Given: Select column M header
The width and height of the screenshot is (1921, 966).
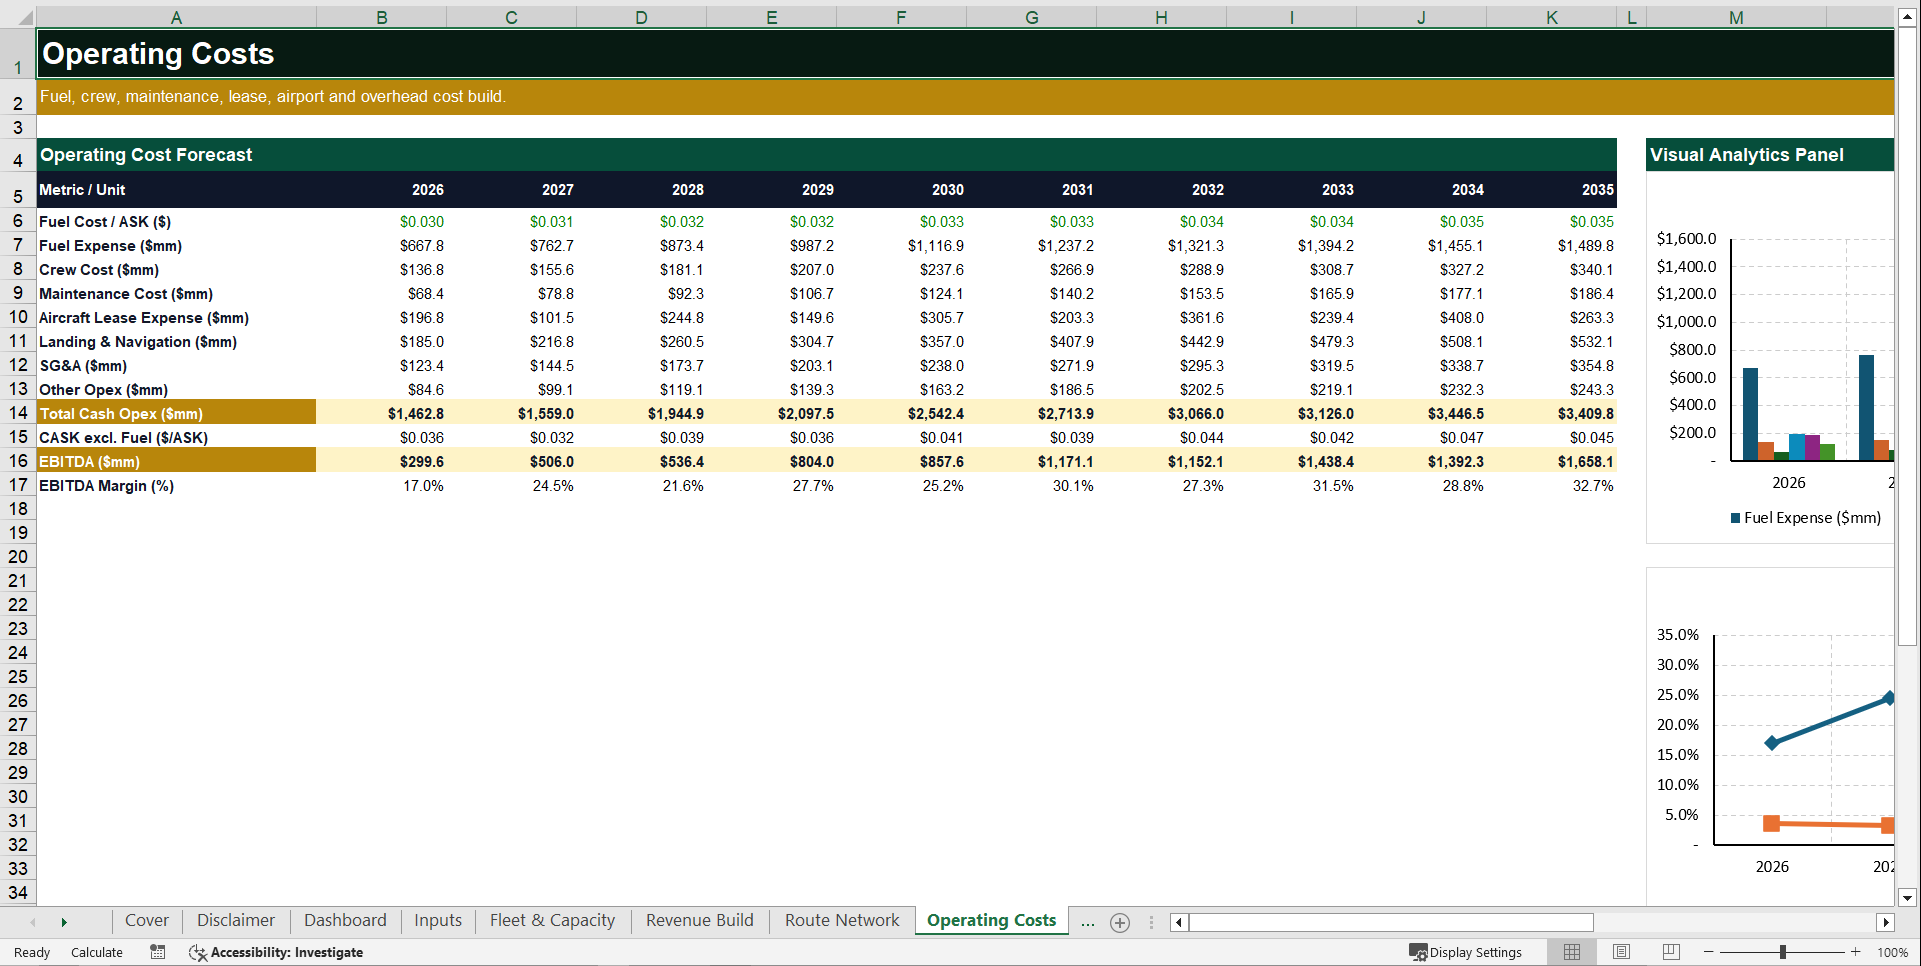Looking at the screenshot, I should (1736, 17).
